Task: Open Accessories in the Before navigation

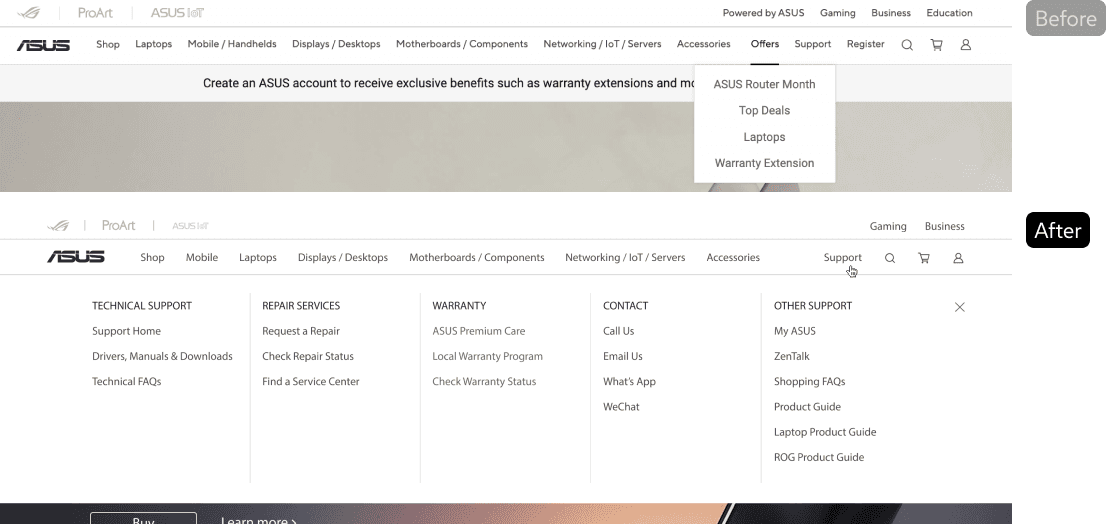Action: point(704,44)
